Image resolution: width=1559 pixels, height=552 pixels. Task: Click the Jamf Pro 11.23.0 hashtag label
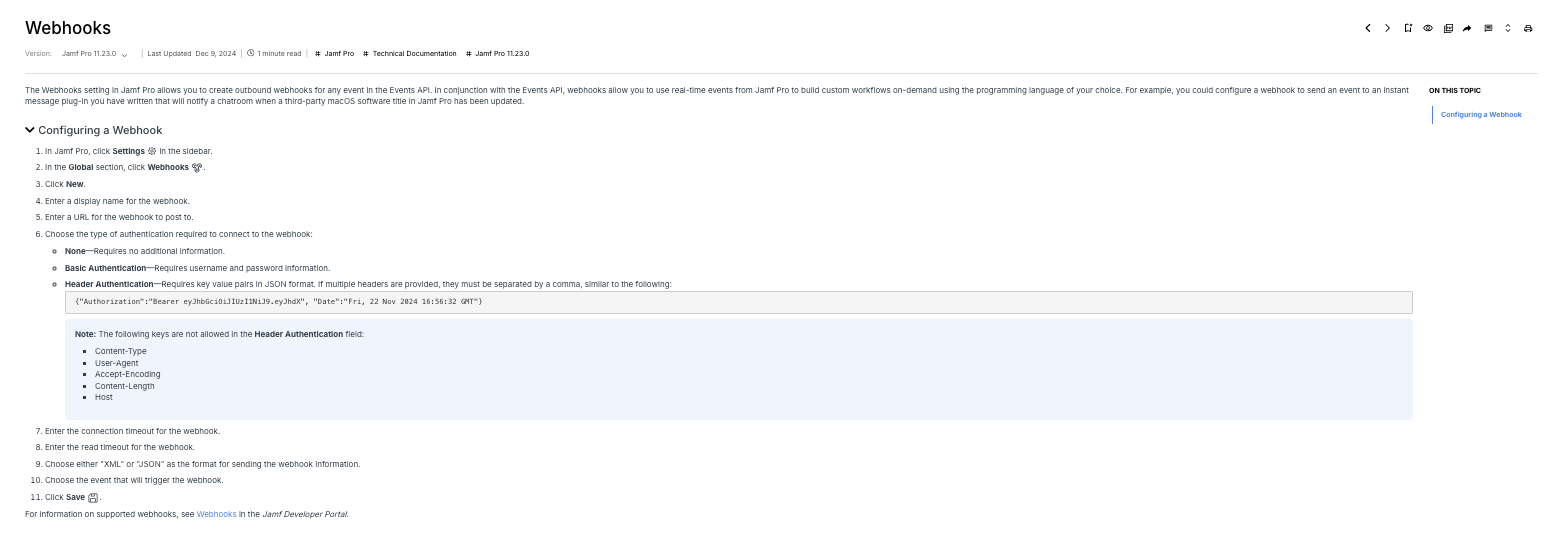click(x=497, y=53)
